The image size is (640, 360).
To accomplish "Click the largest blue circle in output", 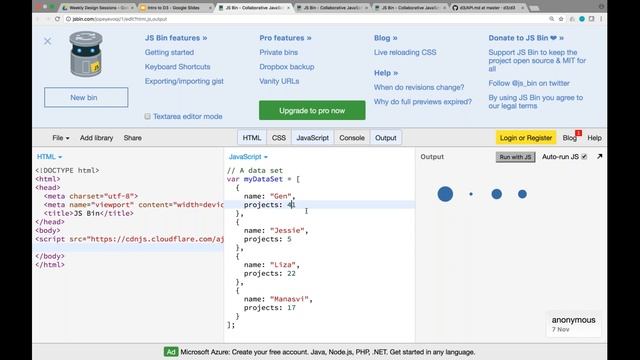I will (x=445, y=194).
